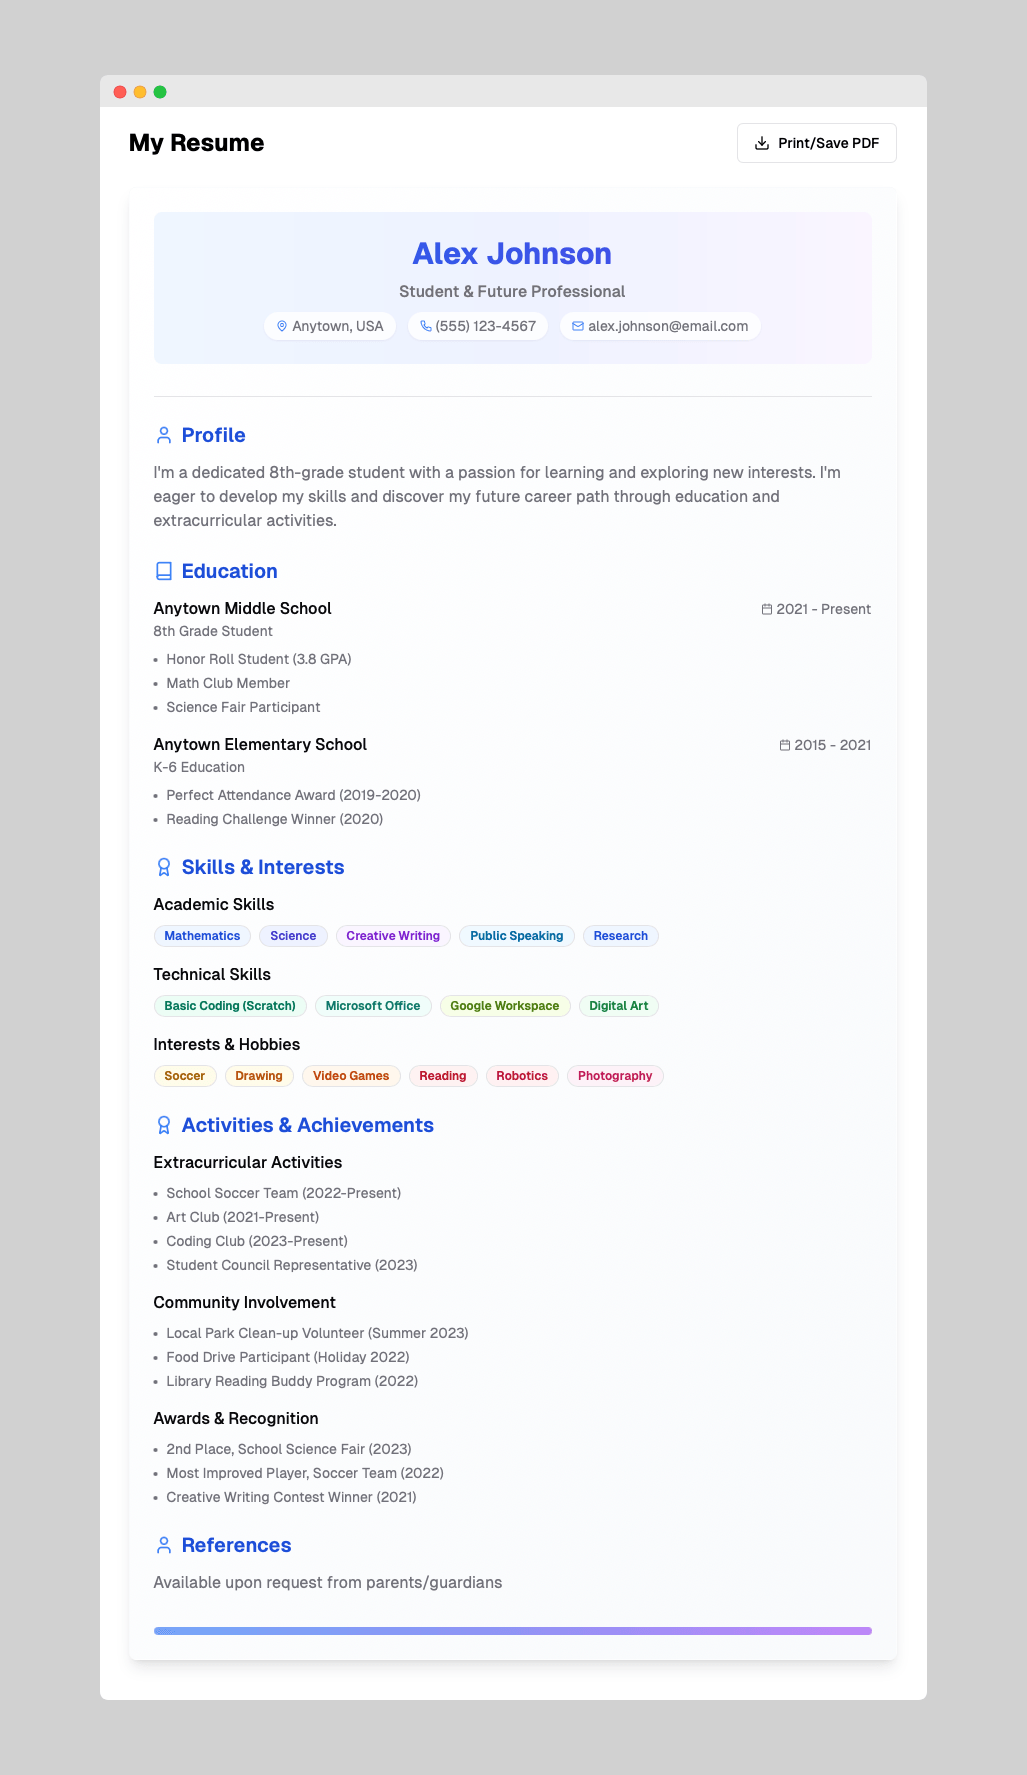Click the ribbon icon beside Skills & Interests

point(164,867)
